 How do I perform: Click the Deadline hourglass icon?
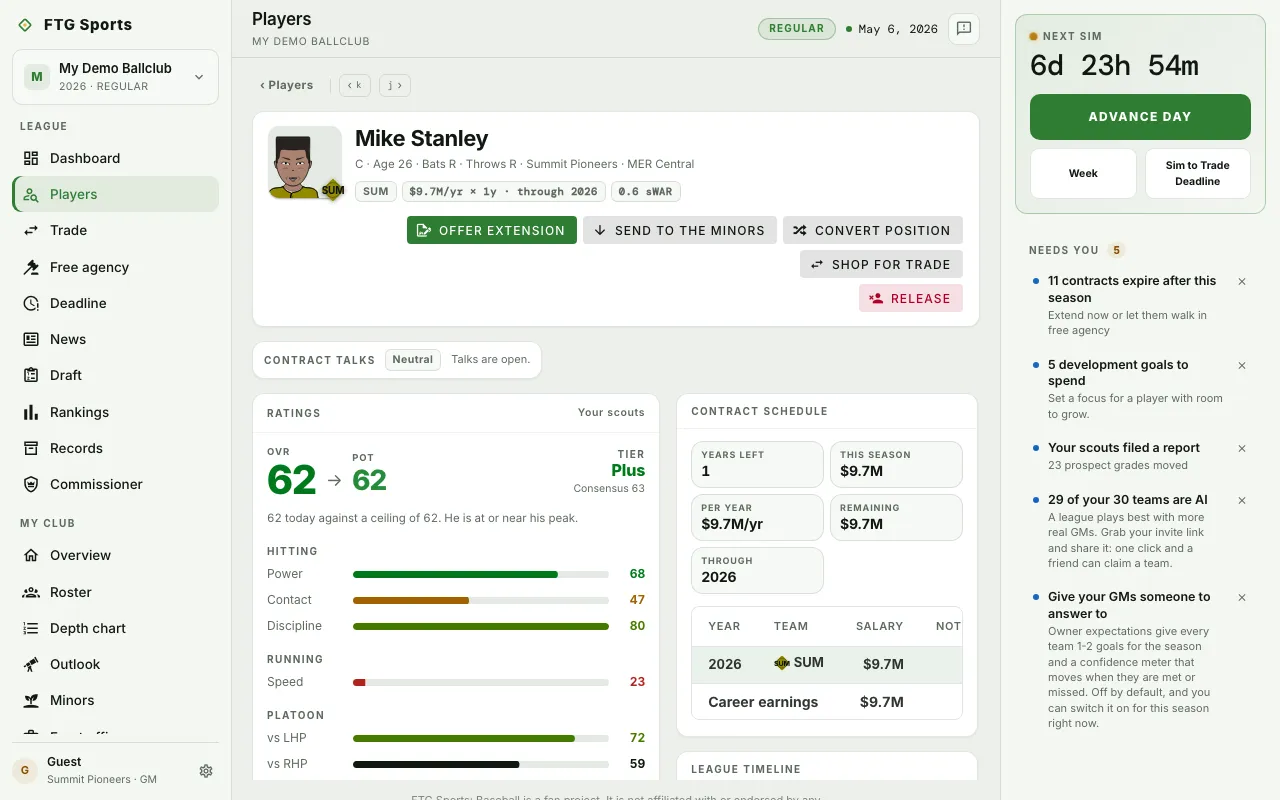pos(31,303)
